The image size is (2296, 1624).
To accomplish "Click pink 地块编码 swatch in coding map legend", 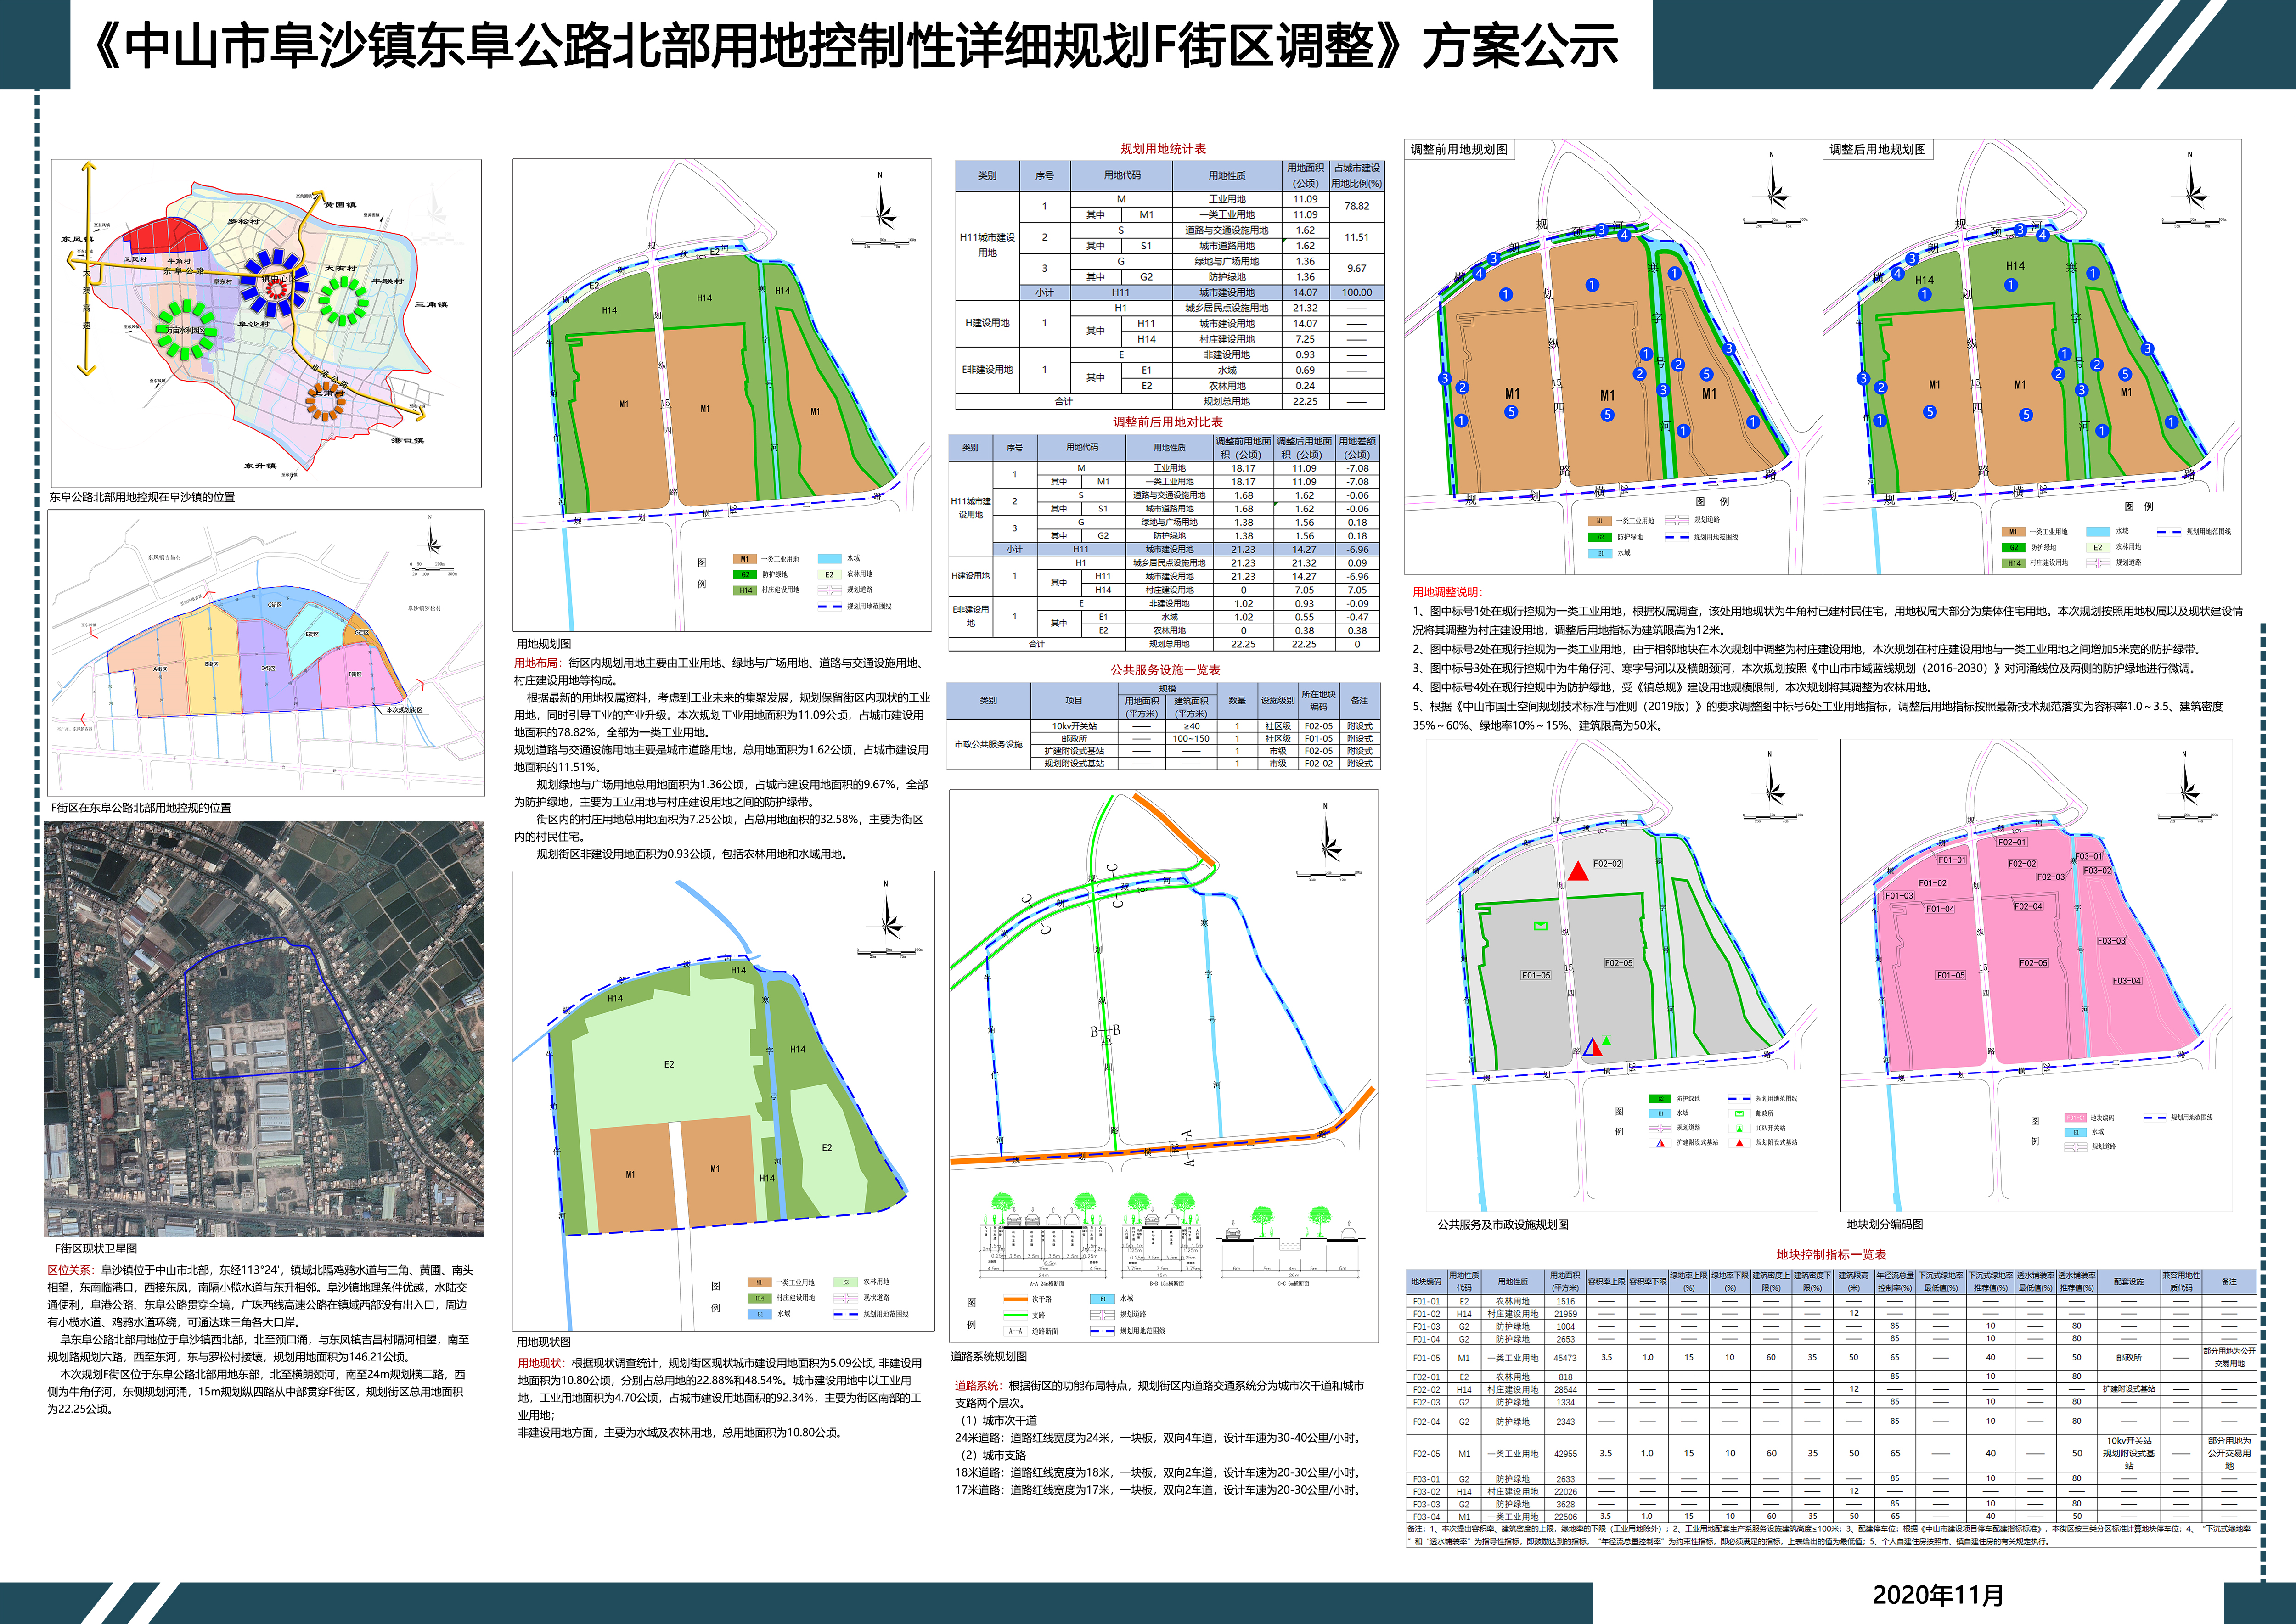I will point(2076,1117).
